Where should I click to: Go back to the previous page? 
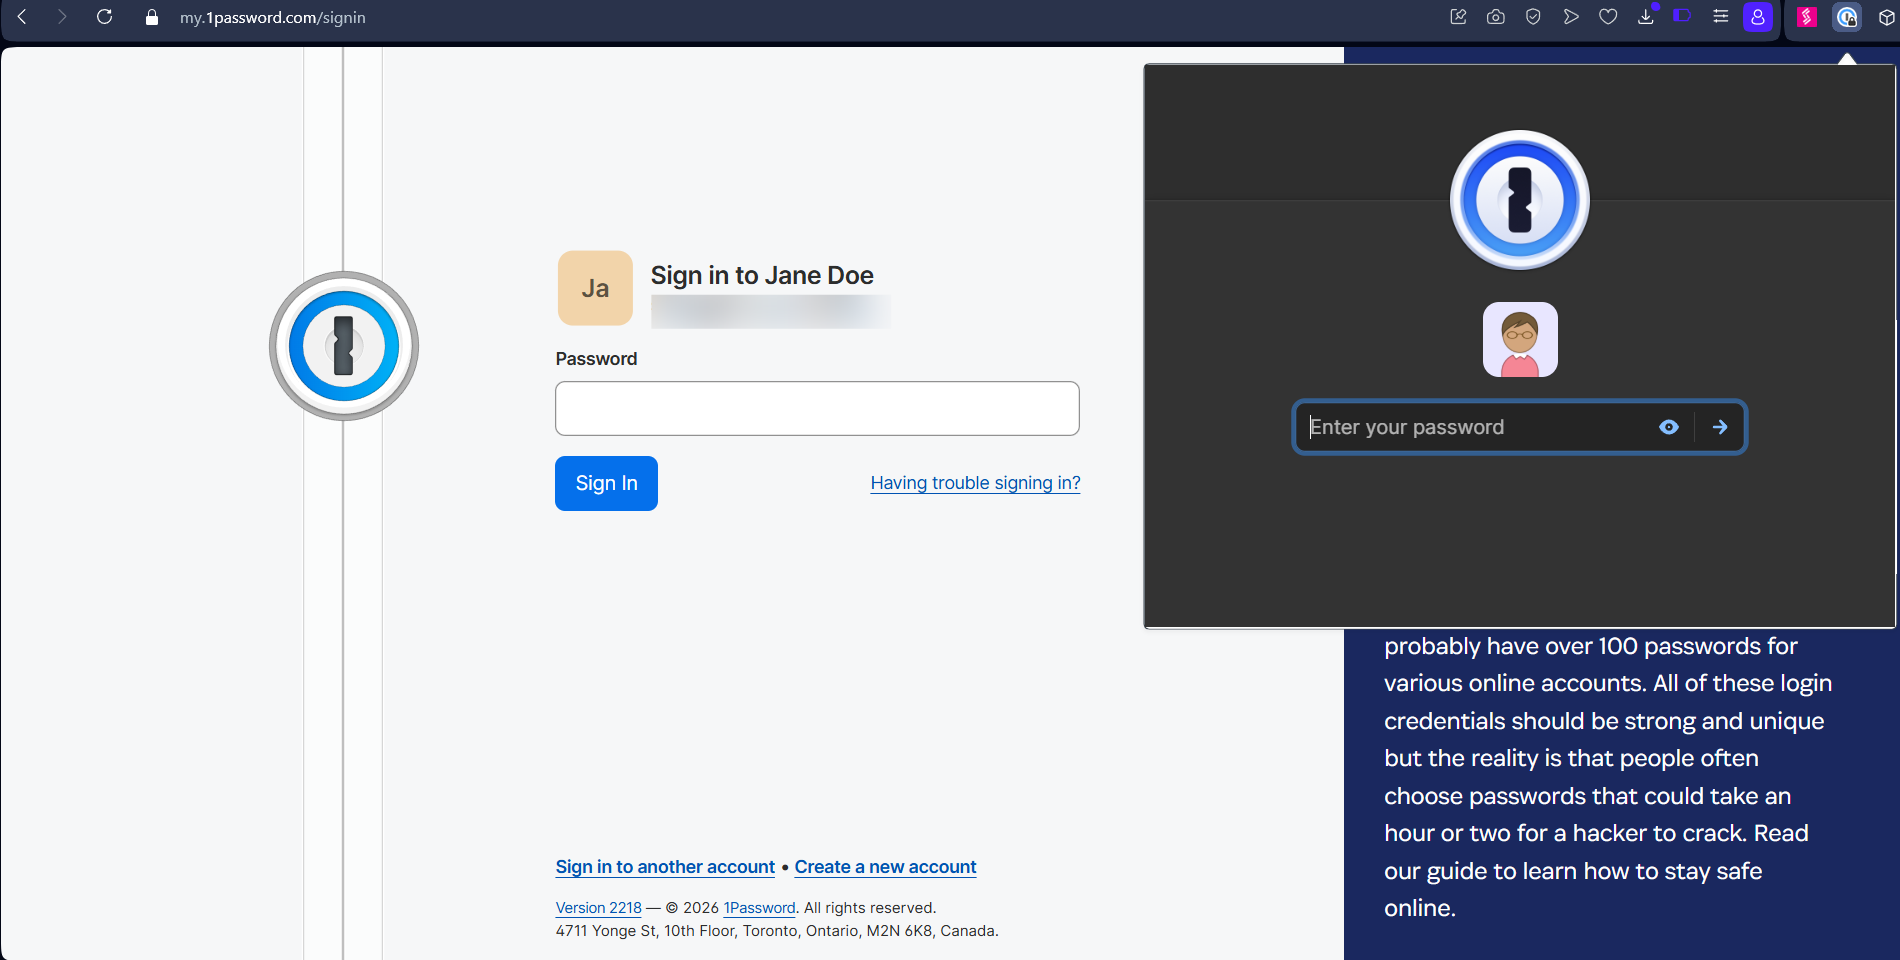coord(22,17)
